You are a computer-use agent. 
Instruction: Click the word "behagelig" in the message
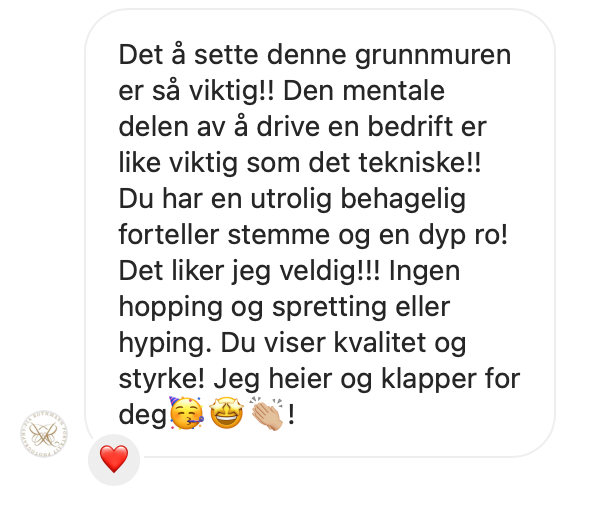pos(403,200)
